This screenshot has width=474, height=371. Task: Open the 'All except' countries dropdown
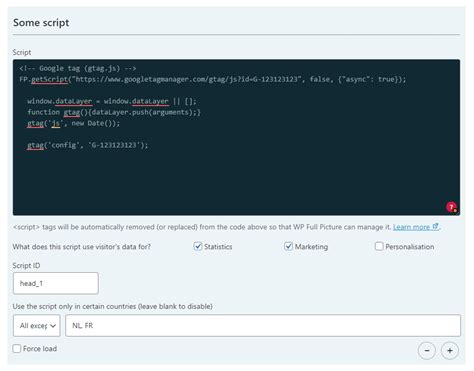[x=37, y=325]
